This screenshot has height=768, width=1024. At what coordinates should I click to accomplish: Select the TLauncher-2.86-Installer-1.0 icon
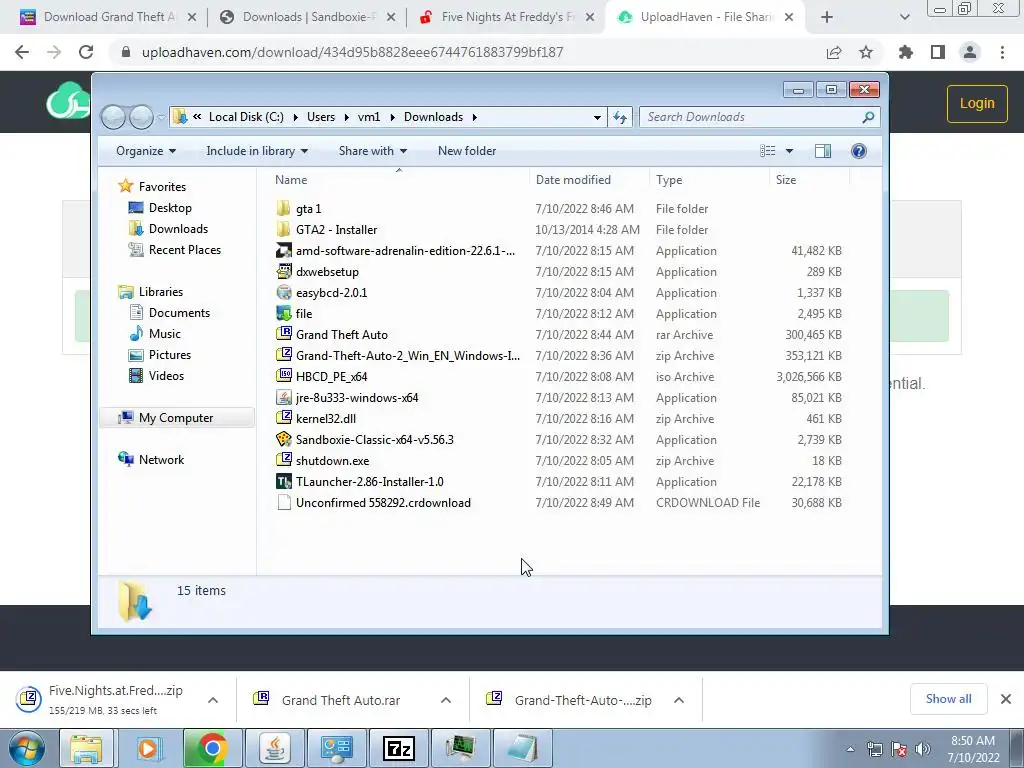coord(283,481)
